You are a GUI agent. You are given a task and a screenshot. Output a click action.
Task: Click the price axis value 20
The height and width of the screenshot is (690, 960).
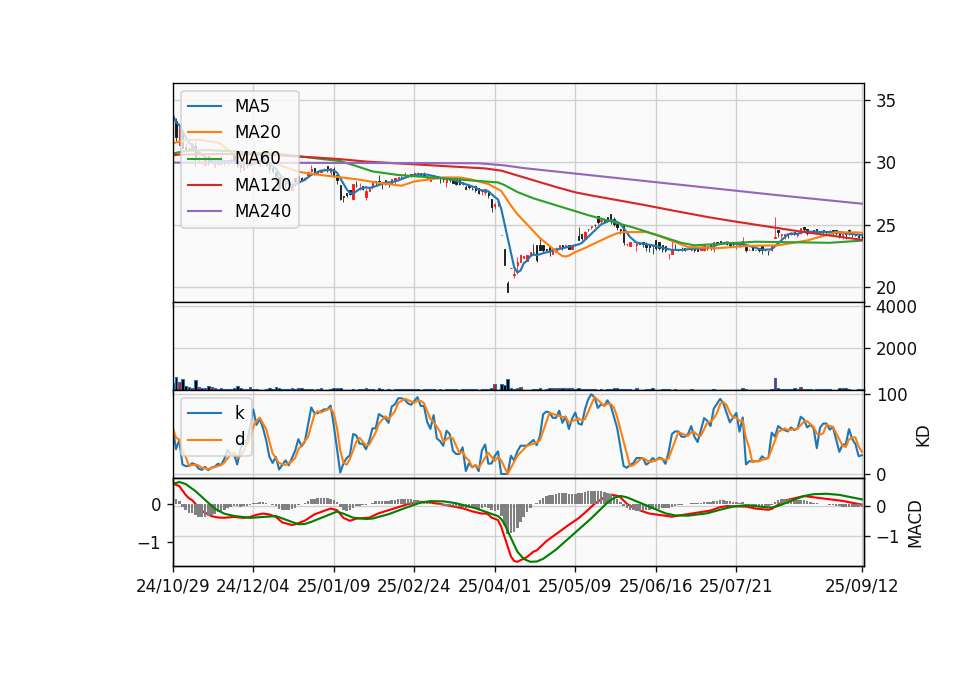pos(886,288)
